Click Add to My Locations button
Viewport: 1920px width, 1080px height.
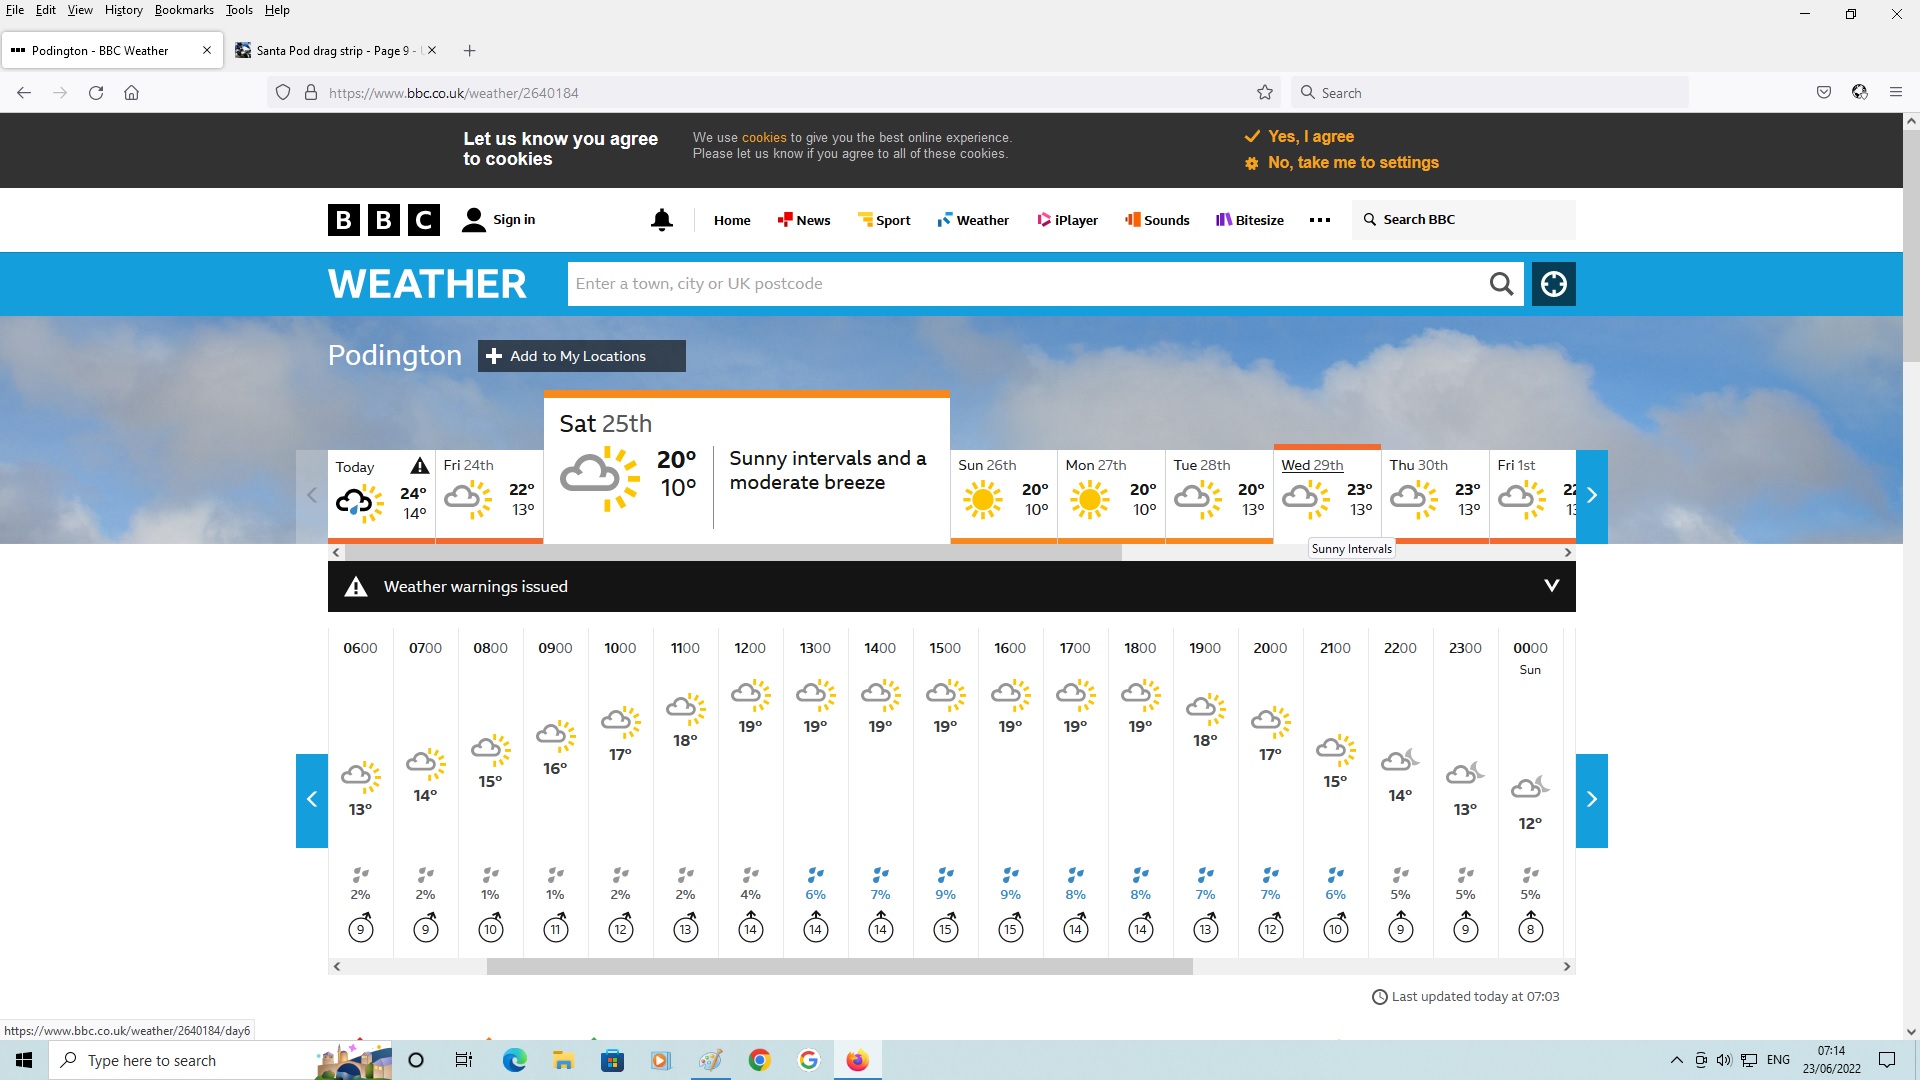coord(581,356)
